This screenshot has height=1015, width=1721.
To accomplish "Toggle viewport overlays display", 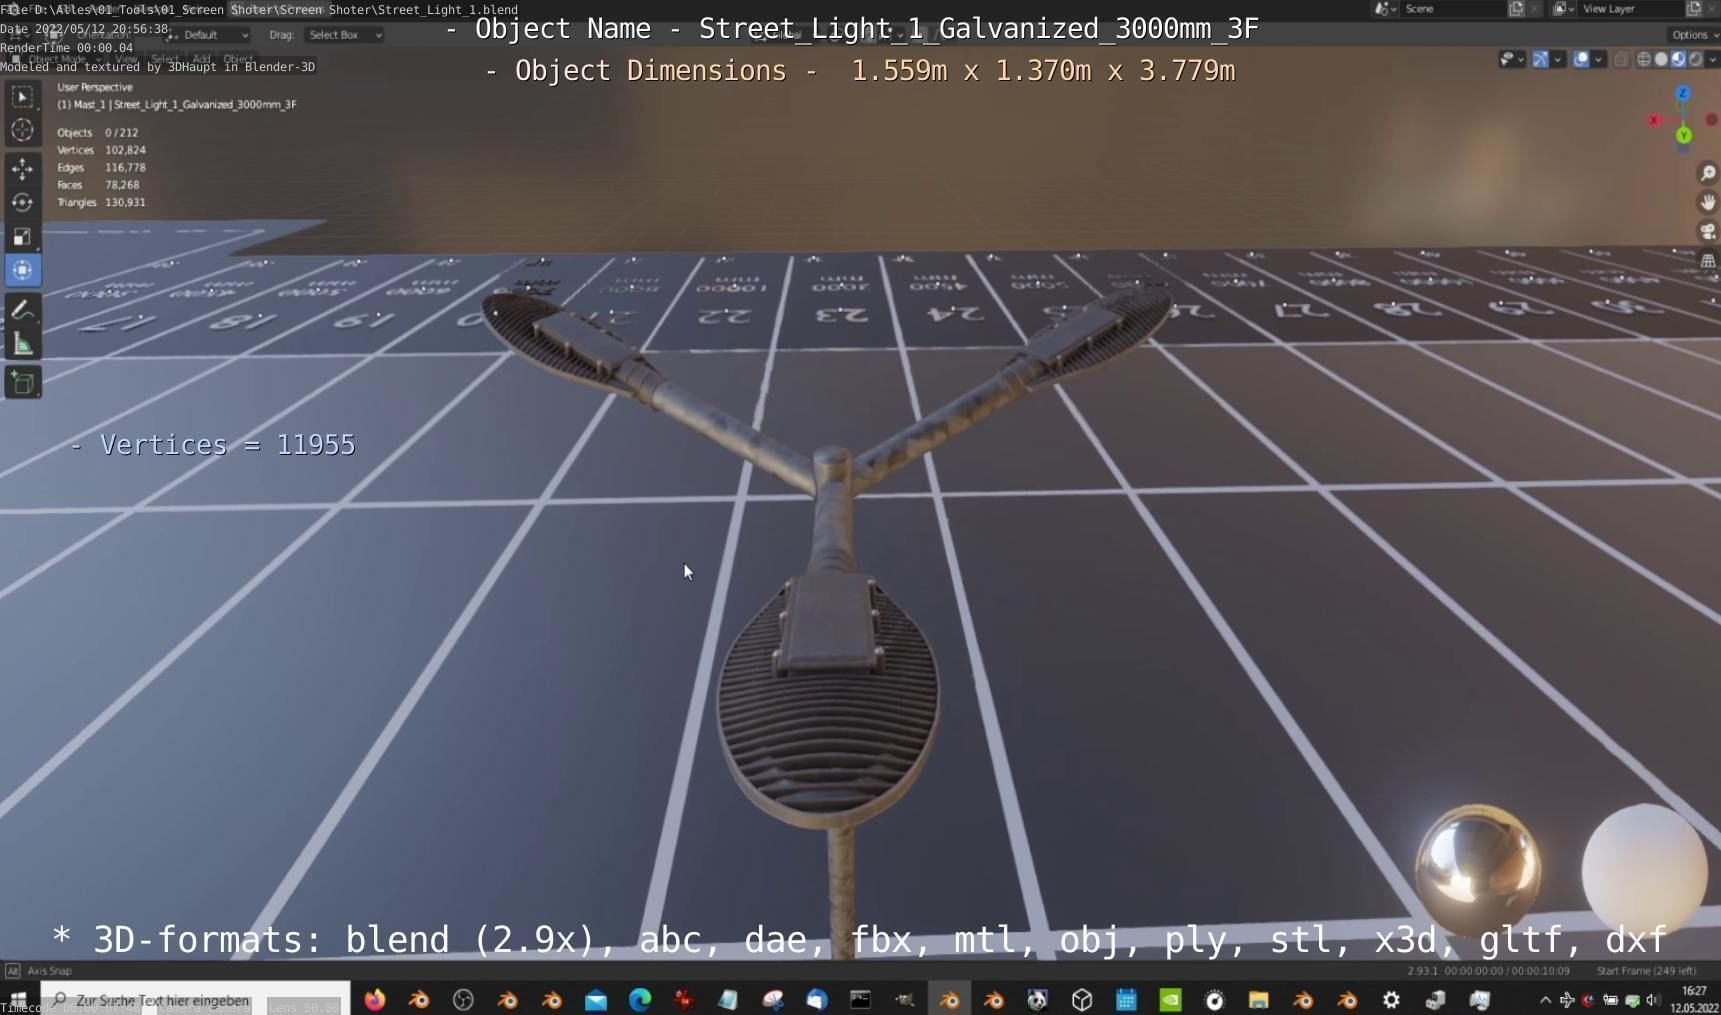I will 1581,60.
